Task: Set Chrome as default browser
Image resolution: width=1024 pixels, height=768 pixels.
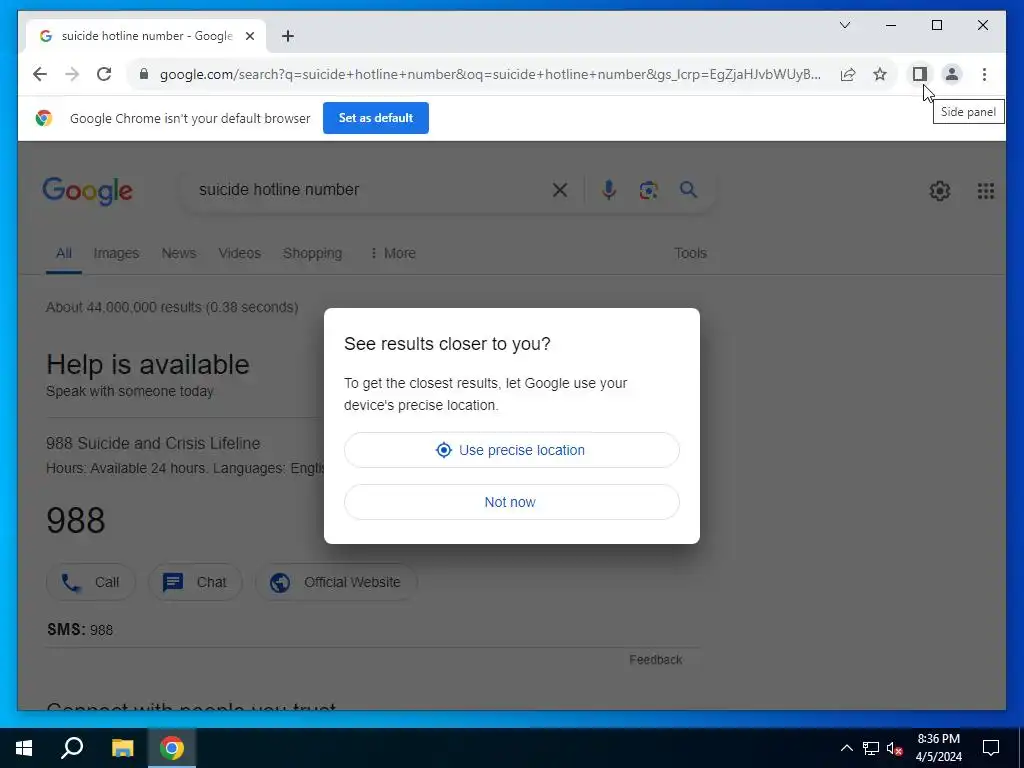Action: tap(376, 118)
